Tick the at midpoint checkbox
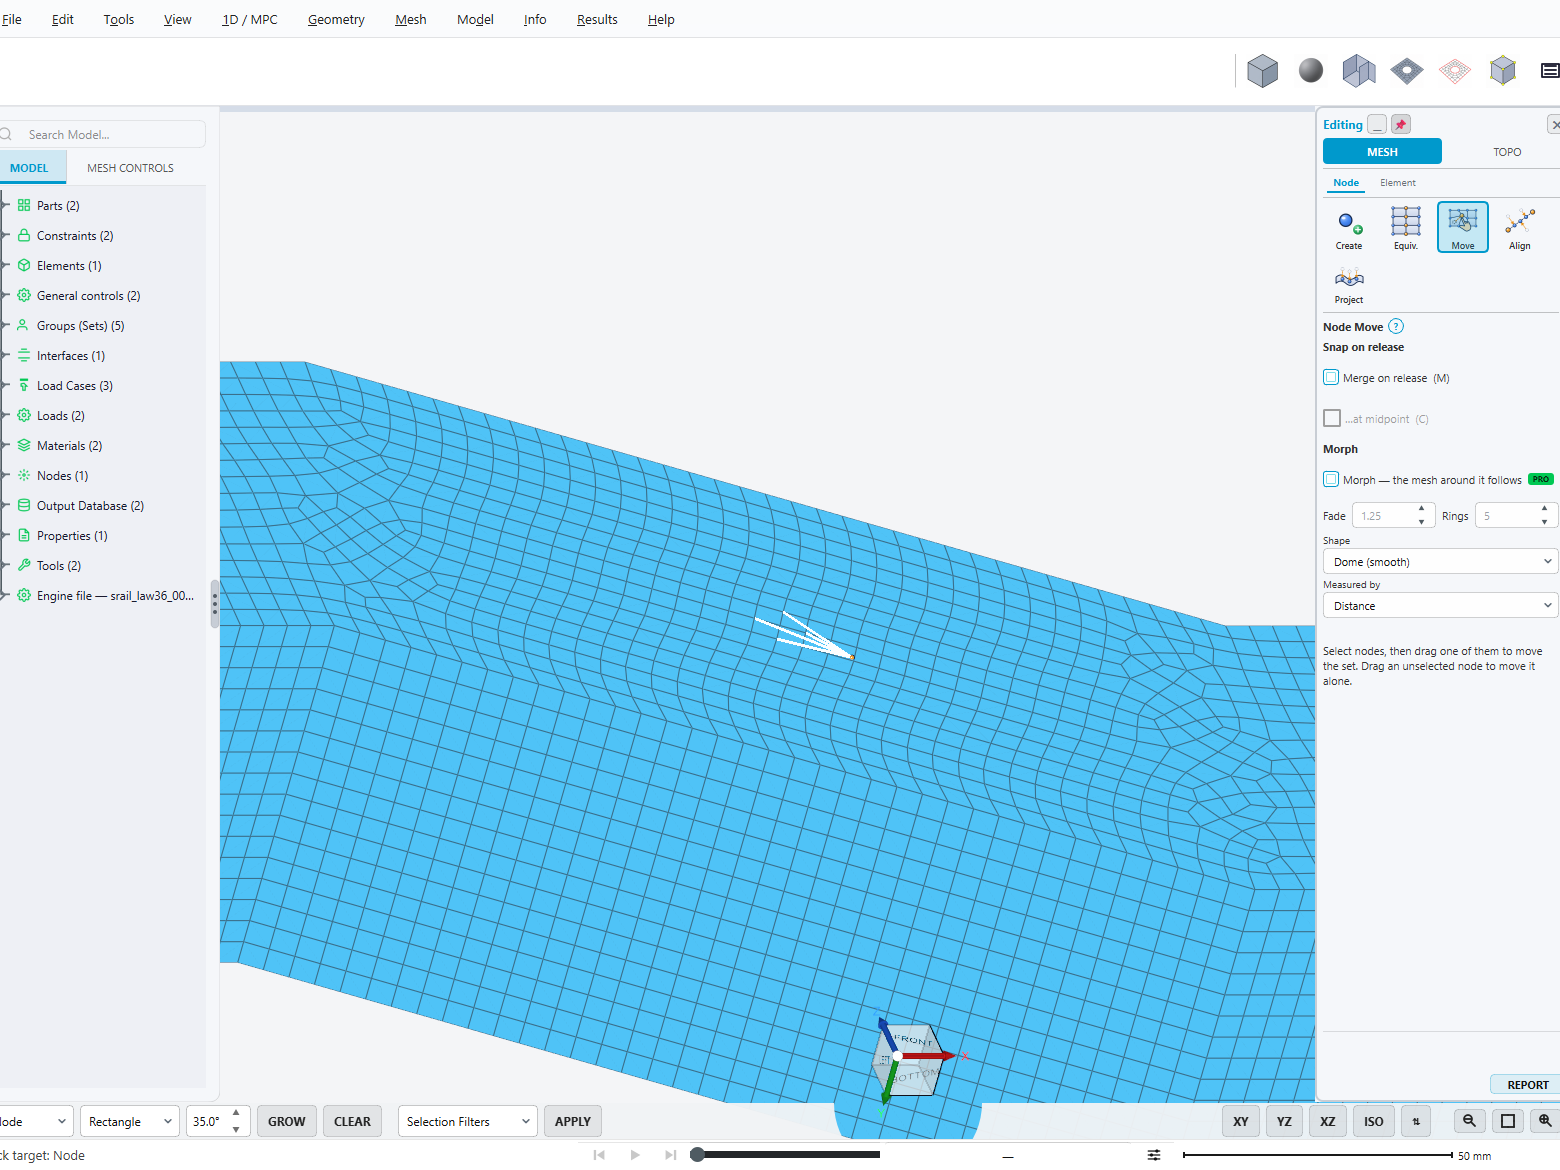Viewport: 1560px width, 1170px height. pyautogui.click(x=1332, y=418)
